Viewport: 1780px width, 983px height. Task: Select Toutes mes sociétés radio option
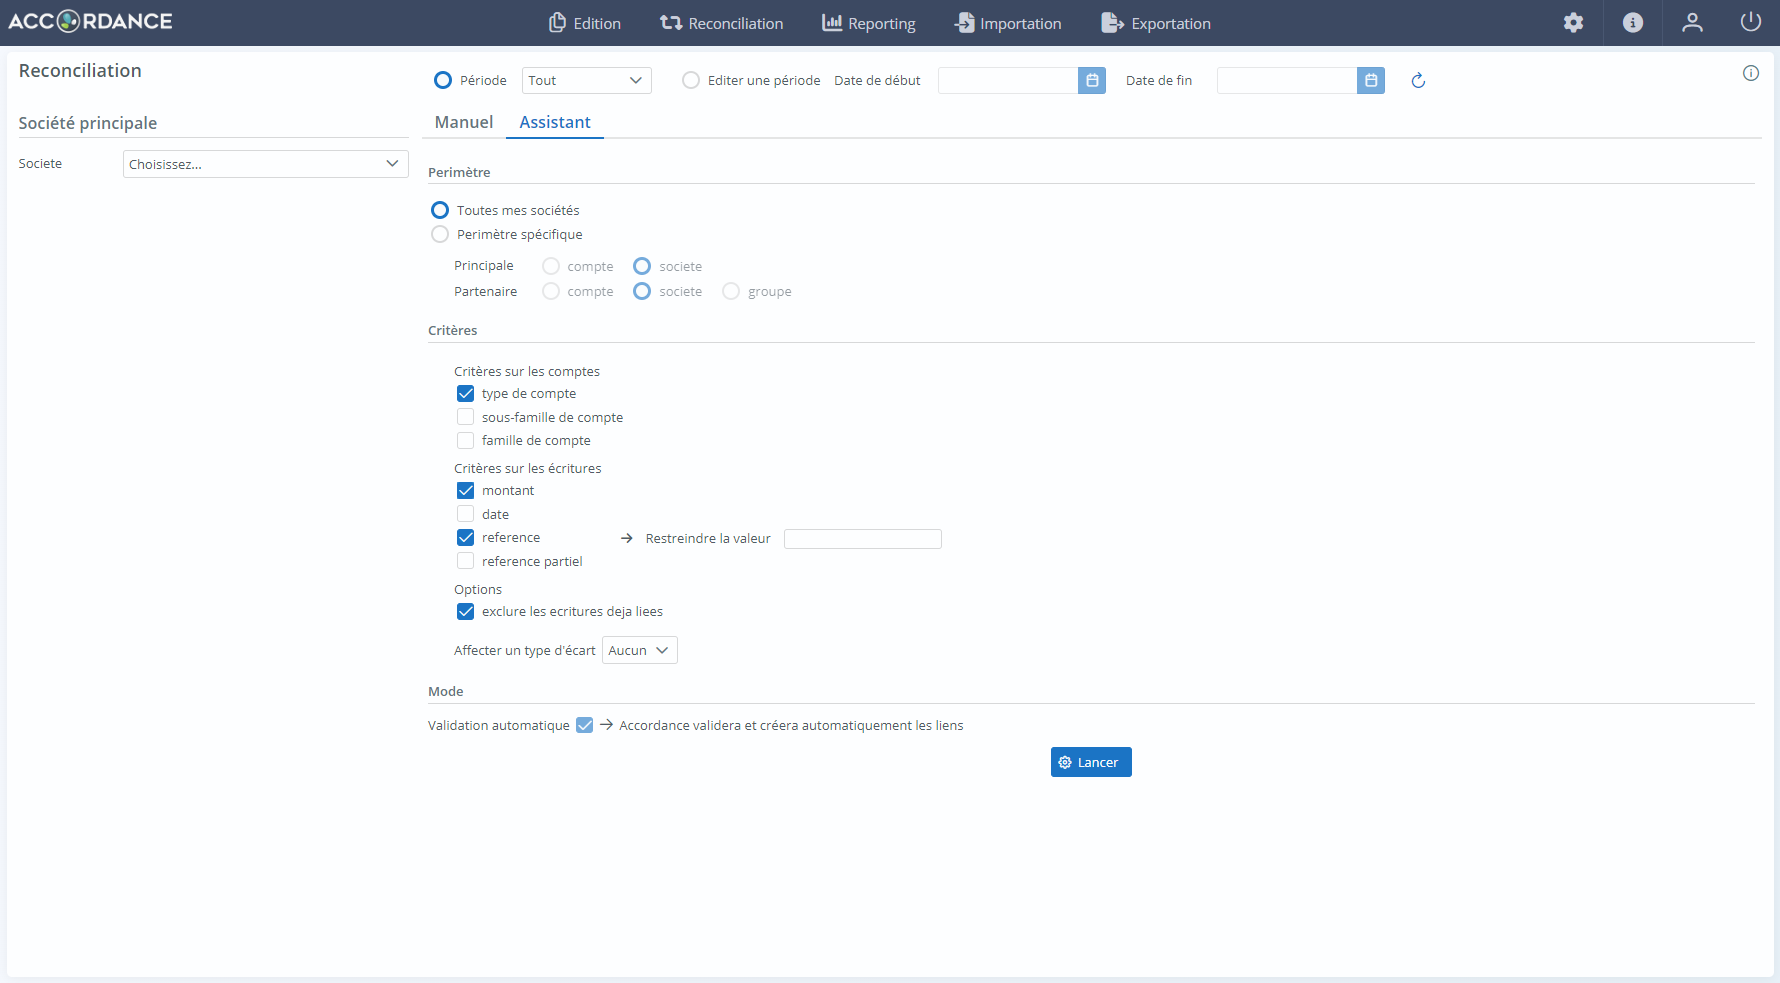(440, 210)
